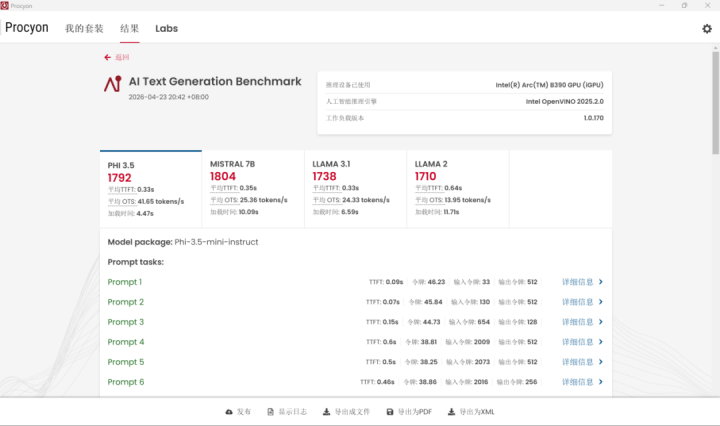The image size is (720, 426).
Task: Click the 显示日志 log icon
Action: pyautogui.click(x=270, y=412)
